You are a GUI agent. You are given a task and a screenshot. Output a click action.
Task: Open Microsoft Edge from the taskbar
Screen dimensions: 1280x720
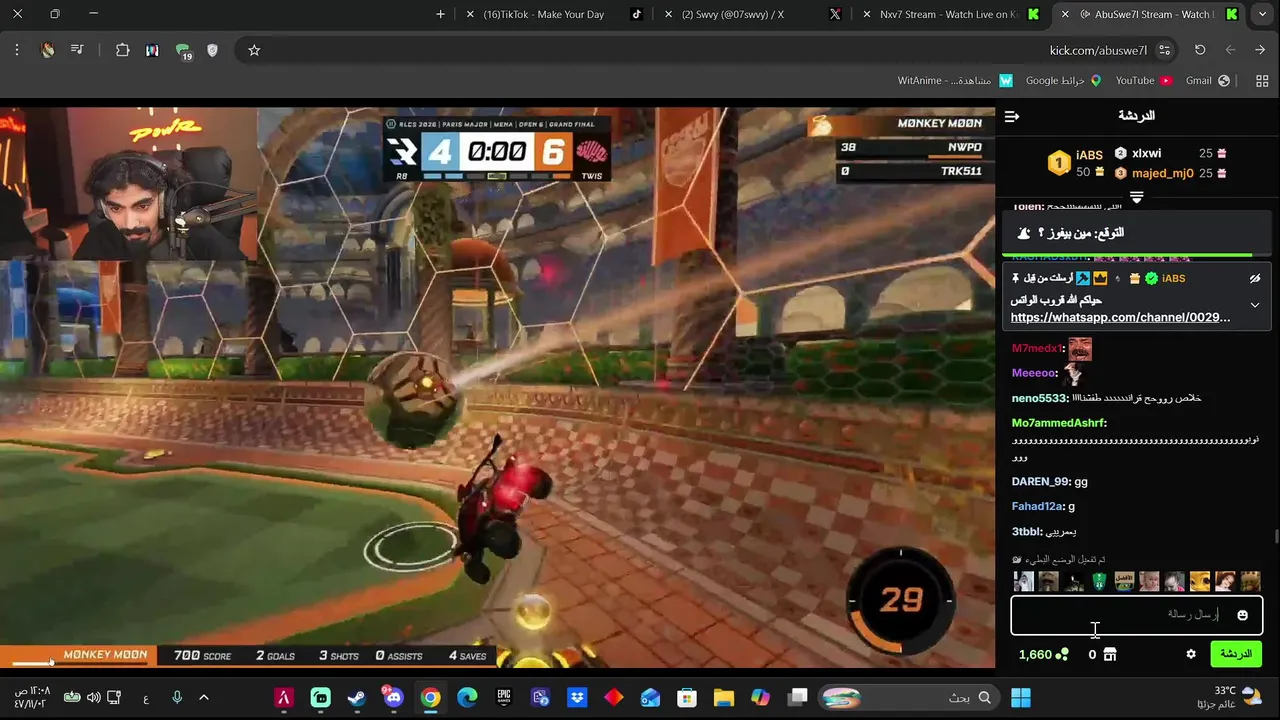tap(467, 697)
